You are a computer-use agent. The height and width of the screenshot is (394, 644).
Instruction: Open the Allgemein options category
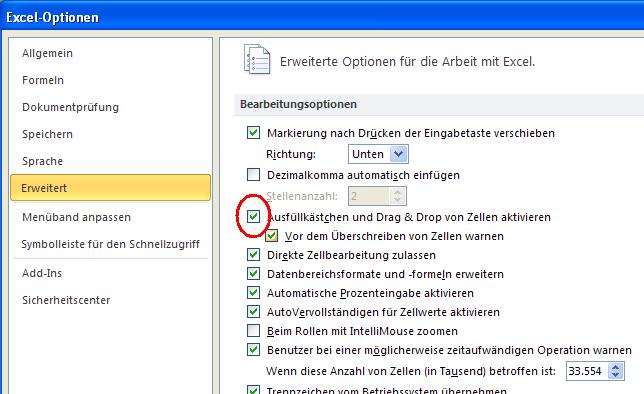47,53
